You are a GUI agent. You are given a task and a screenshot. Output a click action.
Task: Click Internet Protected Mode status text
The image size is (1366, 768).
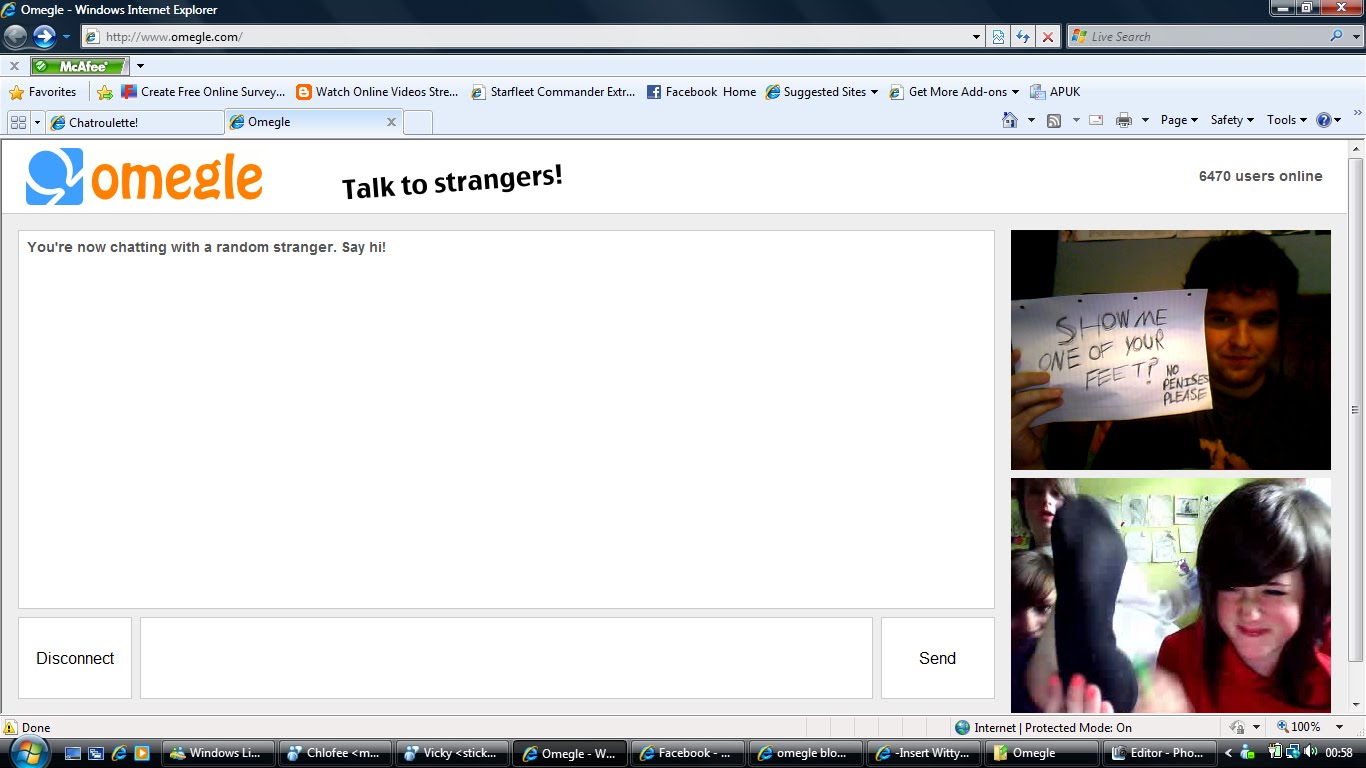[x=1054, y=728]
